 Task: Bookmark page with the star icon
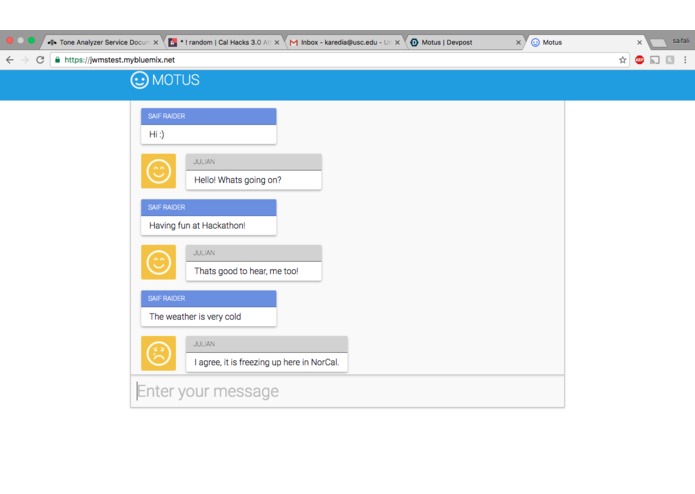(x=622, y=60)
